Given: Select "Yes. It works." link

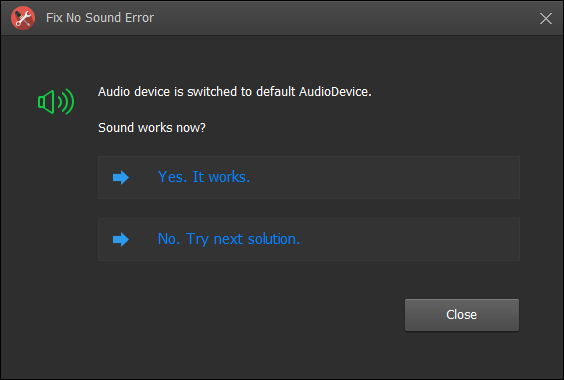Looking at the screenshot, I should pyautogui.click(x=204, y=177).
